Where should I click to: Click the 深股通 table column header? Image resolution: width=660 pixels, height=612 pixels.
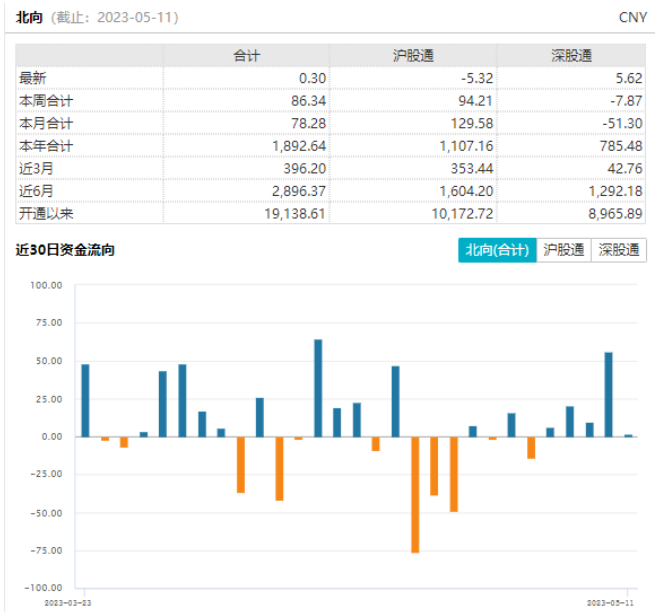[572, 56]
